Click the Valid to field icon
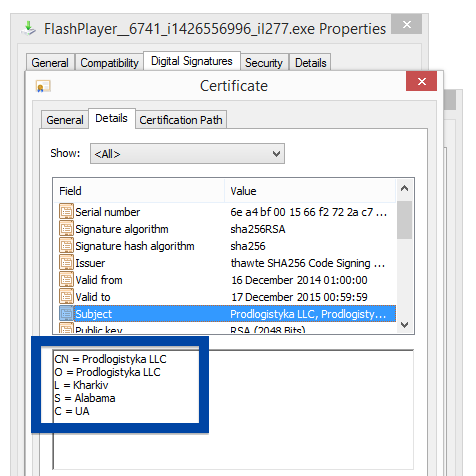The width and height of the screenshot is (476, 476). [66, 296]
